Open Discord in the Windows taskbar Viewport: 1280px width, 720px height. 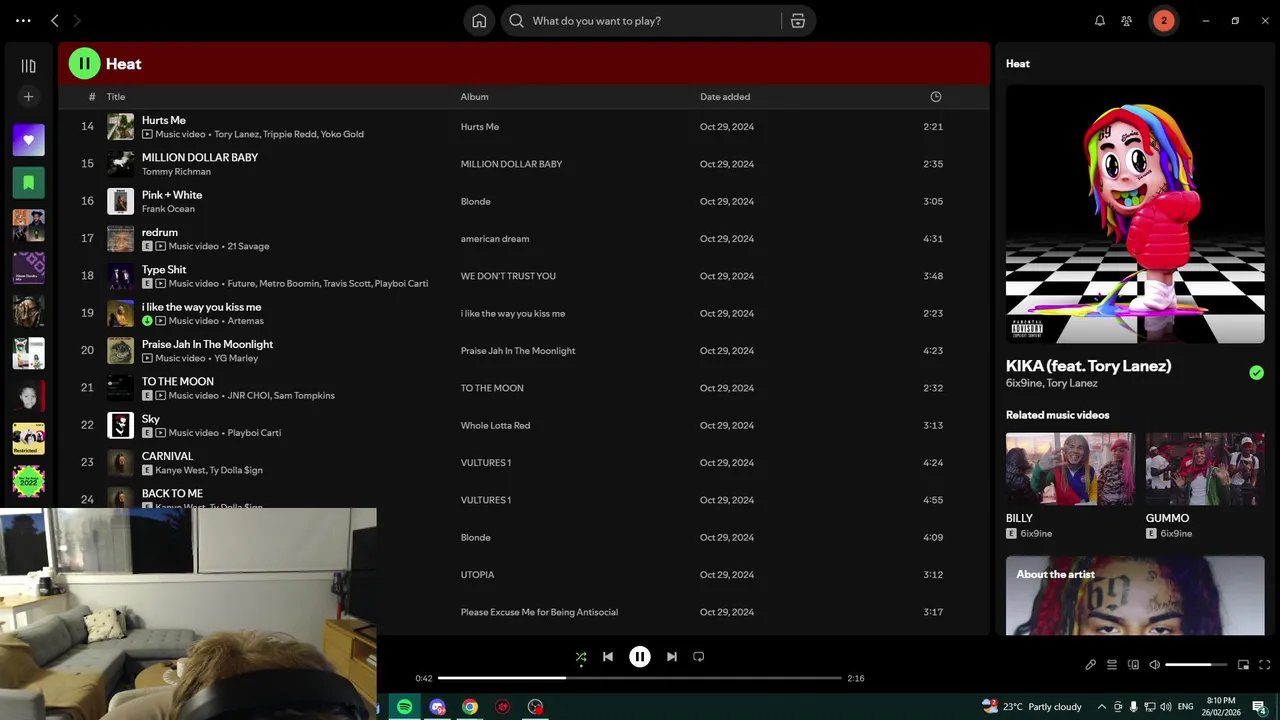437,707
